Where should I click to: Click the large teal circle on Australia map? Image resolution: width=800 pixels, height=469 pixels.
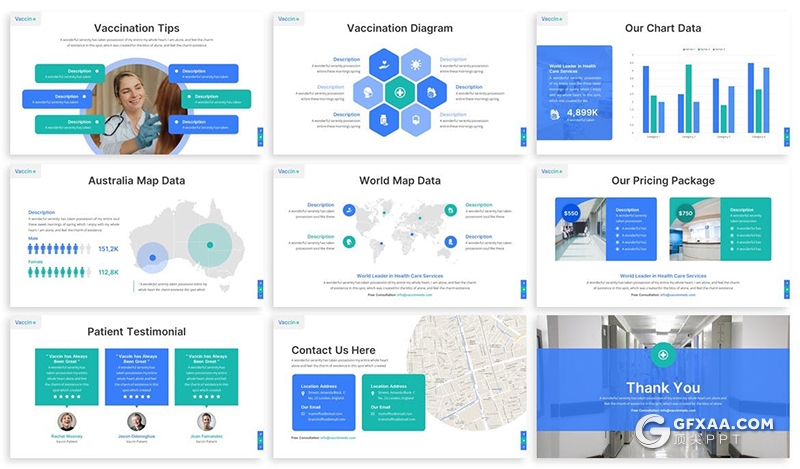tap(208, 243)
